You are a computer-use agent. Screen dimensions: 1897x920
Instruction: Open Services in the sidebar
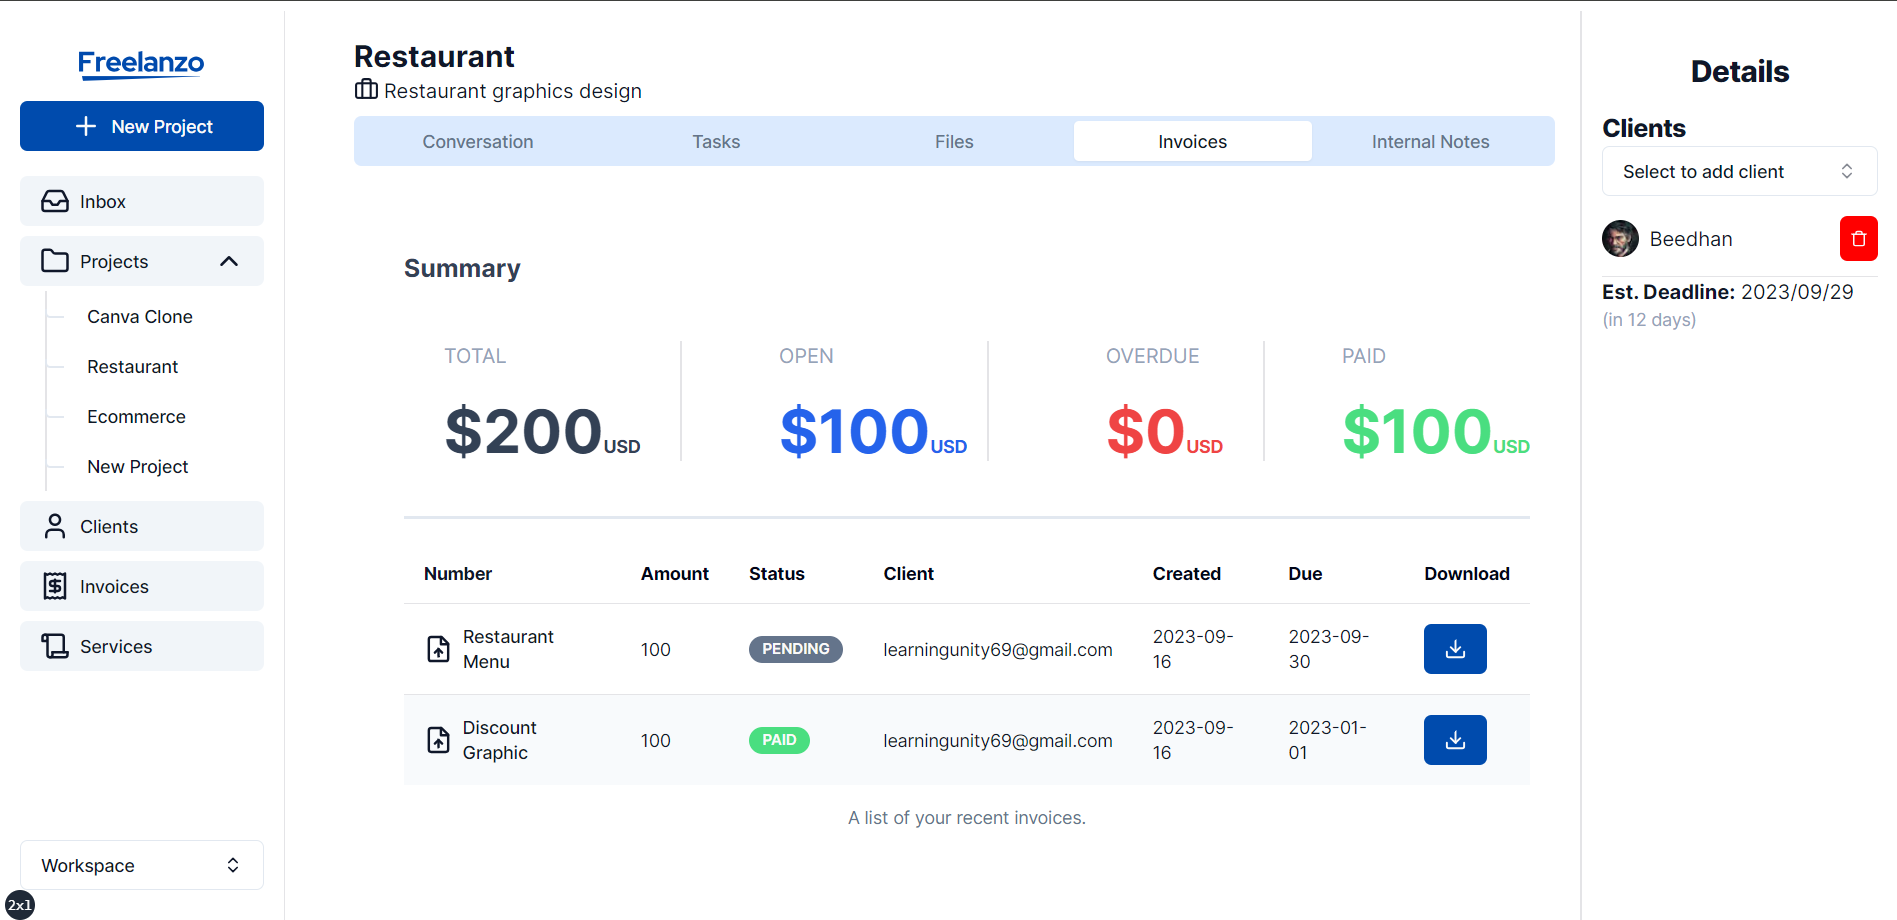(x=142, y=647)
